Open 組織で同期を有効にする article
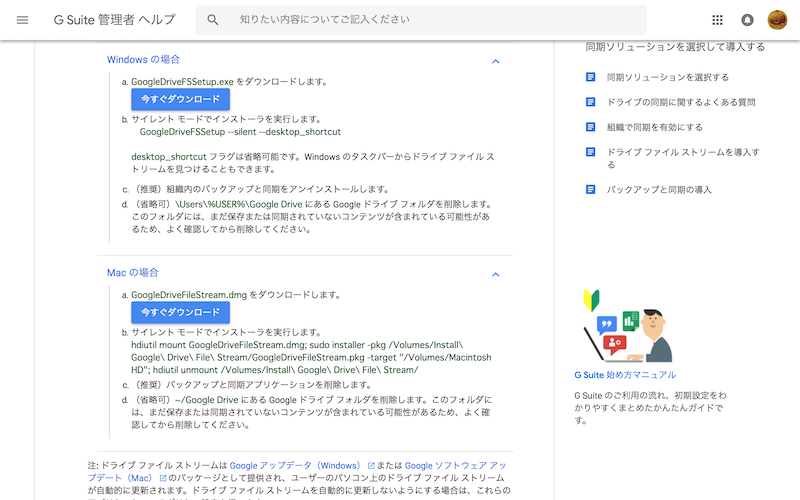800x500 pixels. [655, 128]
